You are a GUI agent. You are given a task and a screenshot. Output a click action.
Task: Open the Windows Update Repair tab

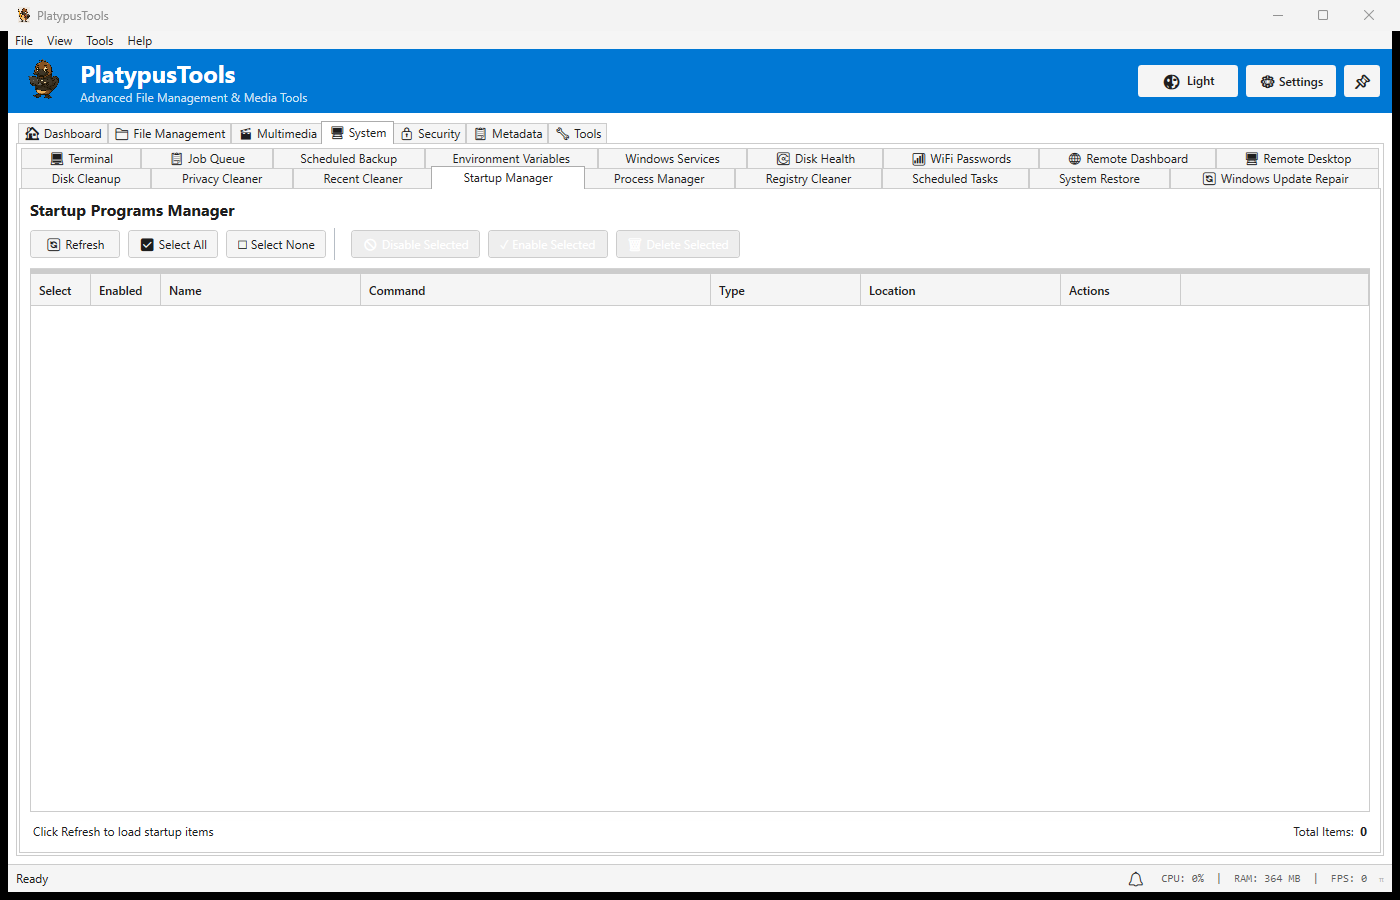tap(1275, 179)
